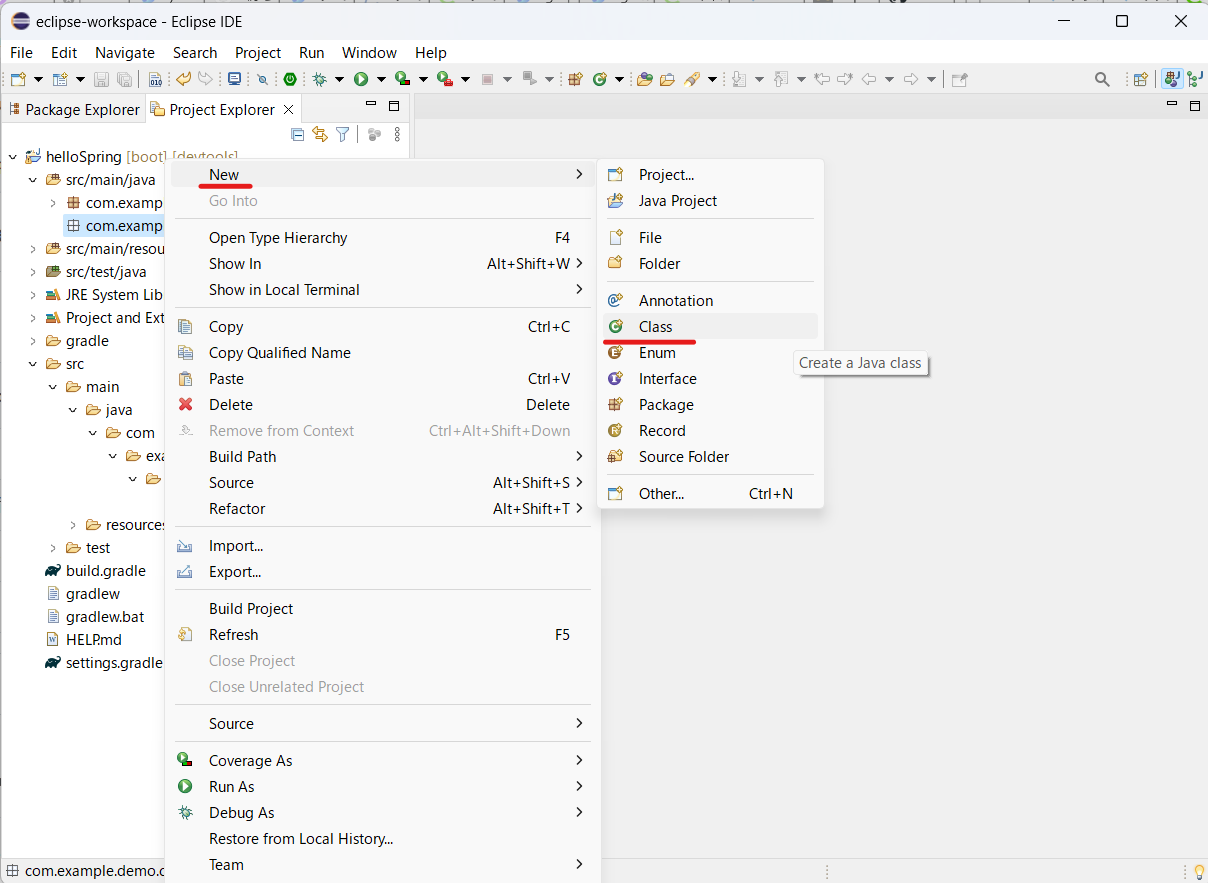Toggle Skip All Breakpoints in the toolbar
This screenshot has height=883, width=1208.
263,78
